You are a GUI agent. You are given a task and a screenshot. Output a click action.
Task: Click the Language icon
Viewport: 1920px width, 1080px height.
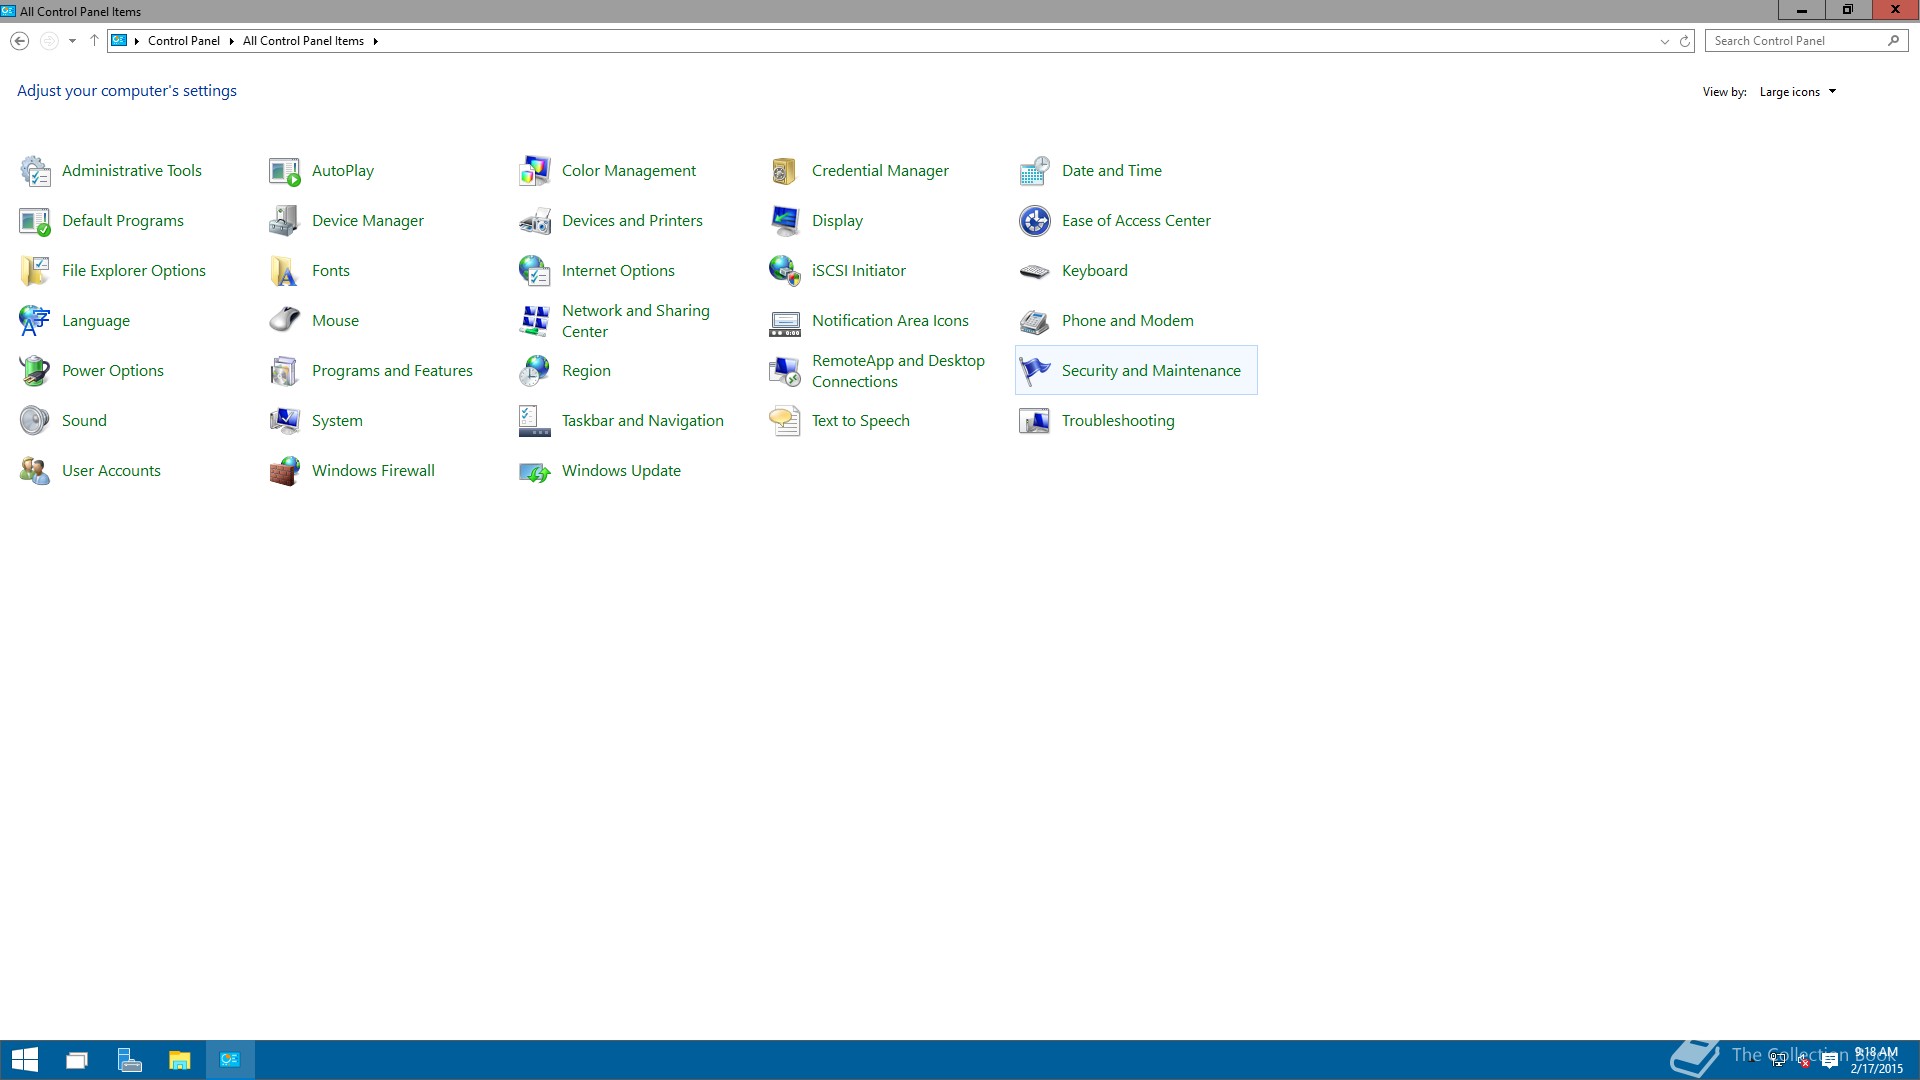coord(35,321)
